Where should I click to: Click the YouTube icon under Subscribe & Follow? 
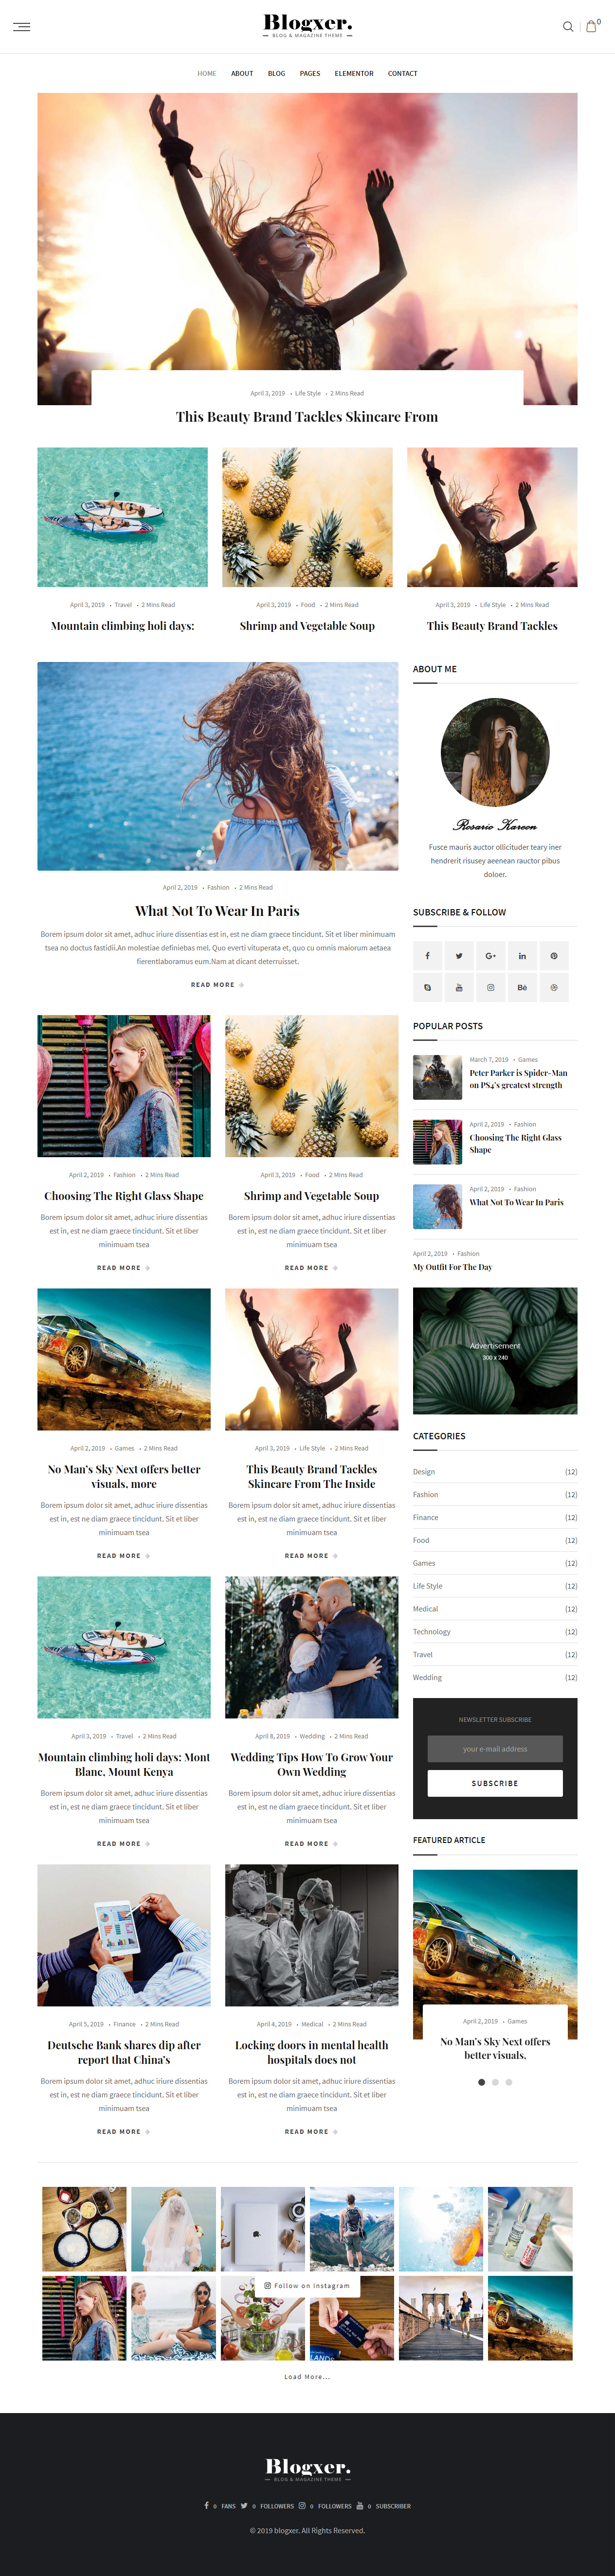tap(459, 987)
